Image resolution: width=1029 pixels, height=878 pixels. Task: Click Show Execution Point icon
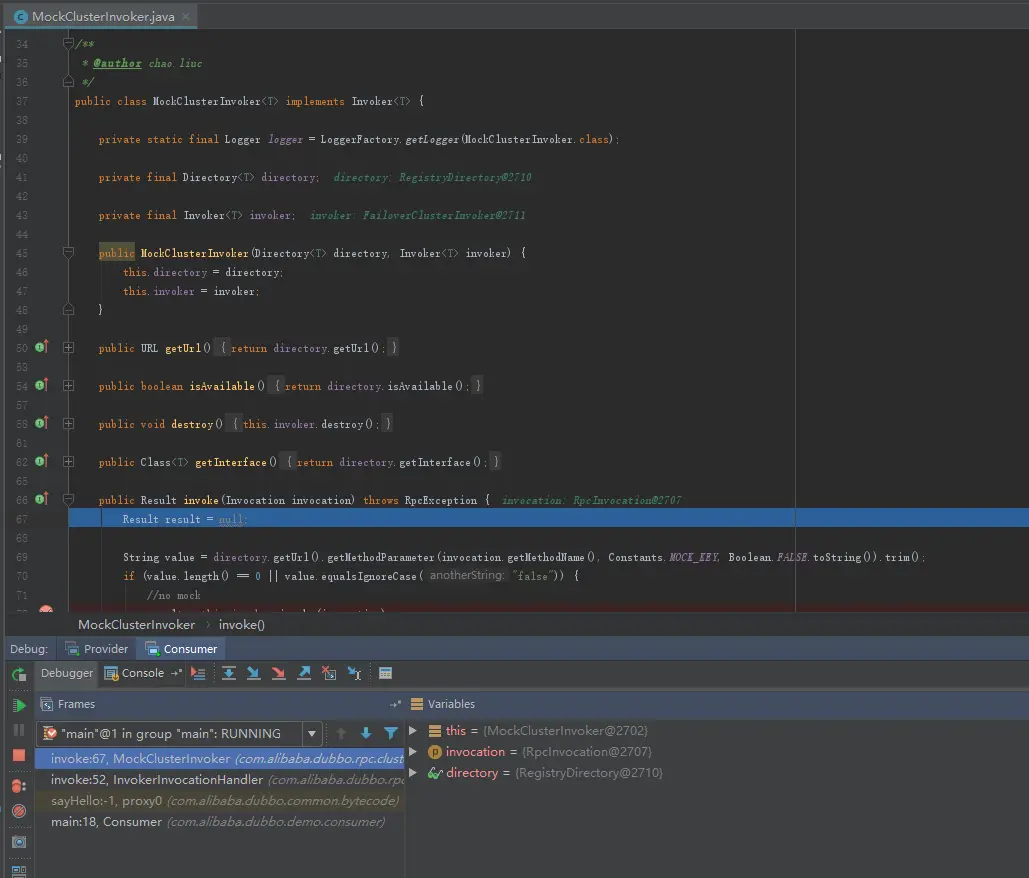(198, 673)
